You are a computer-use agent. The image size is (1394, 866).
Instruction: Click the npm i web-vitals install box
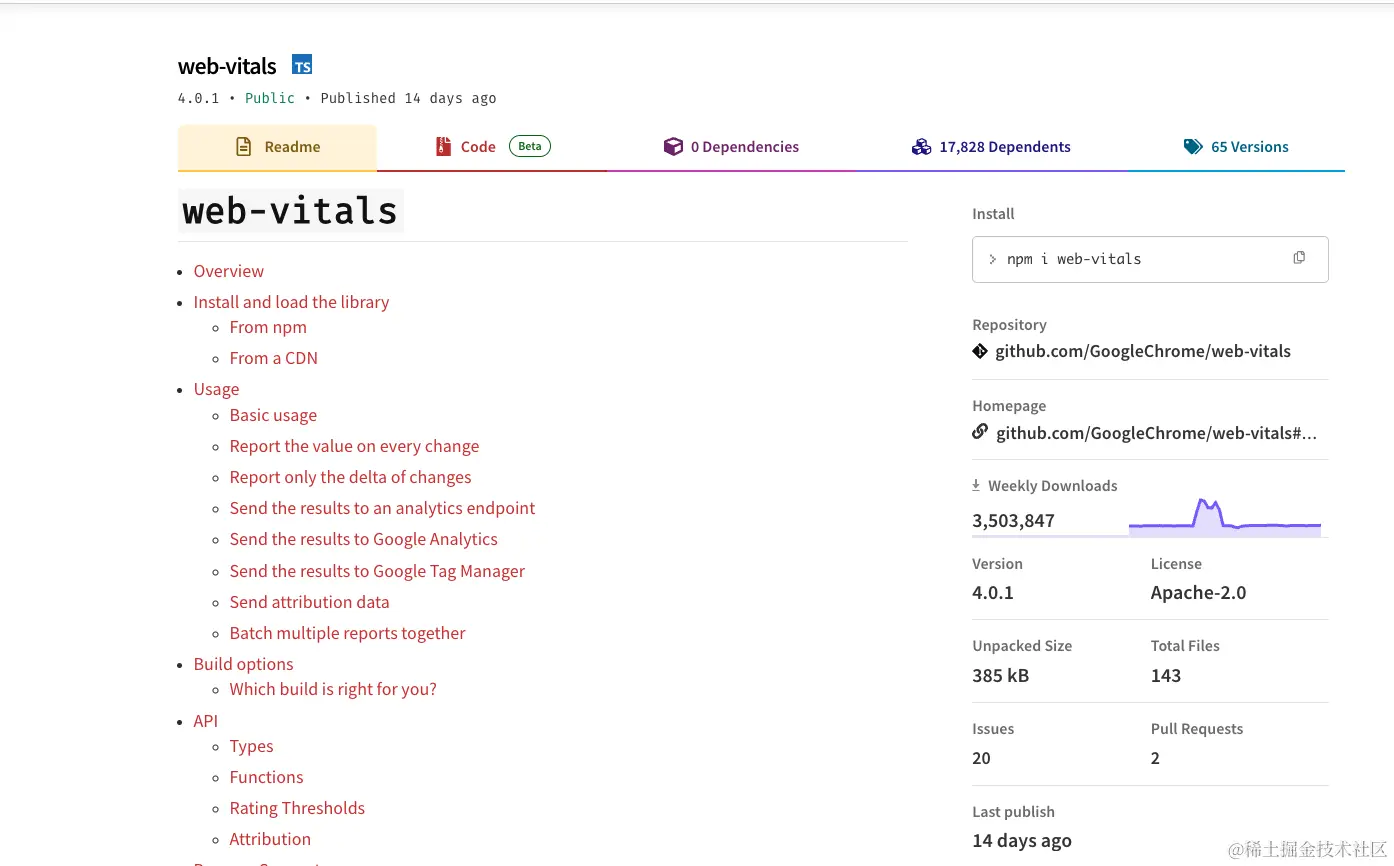[x=1150, y=259]
